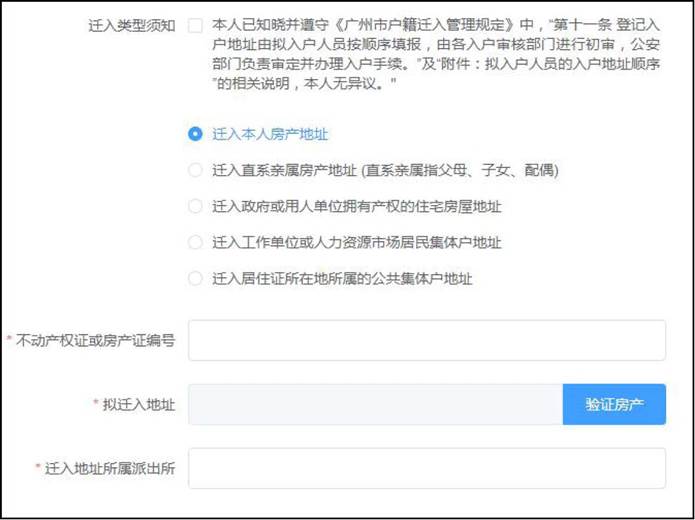Click the 迁入地址所属派出所 field label
695x520 pixels.
pyautogui.click(x=110, y=469)
